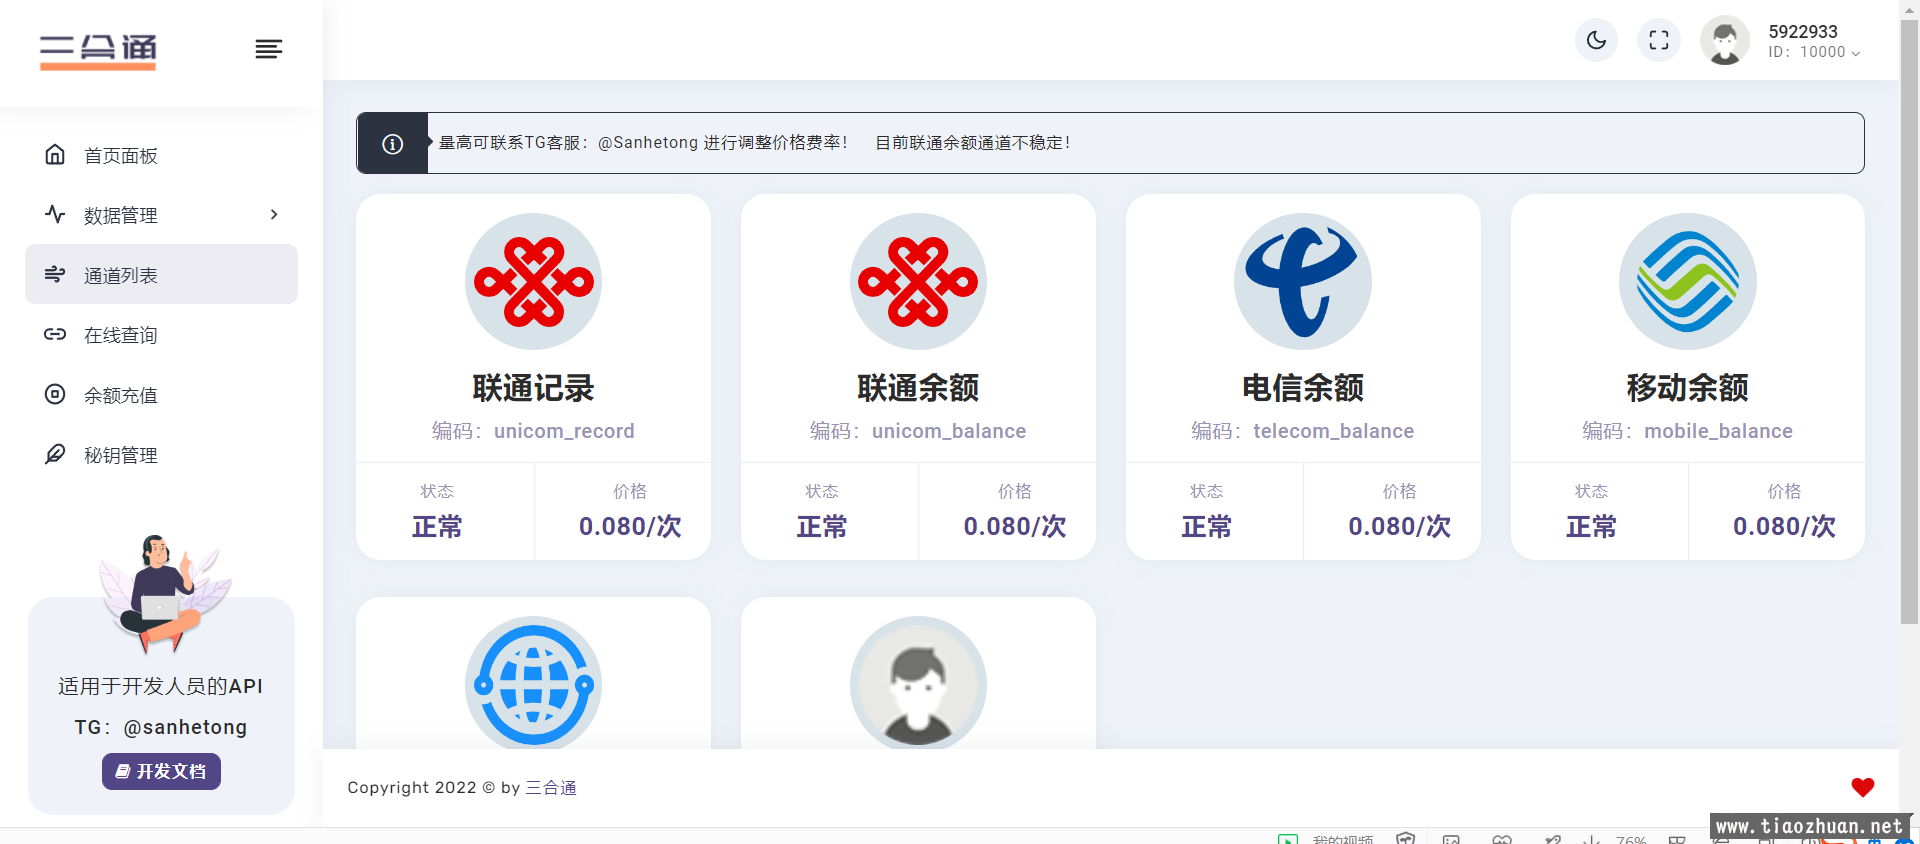Open 数据管理 menu item
The height and width of the screenshot is (844, 1920).
point(161,215)
